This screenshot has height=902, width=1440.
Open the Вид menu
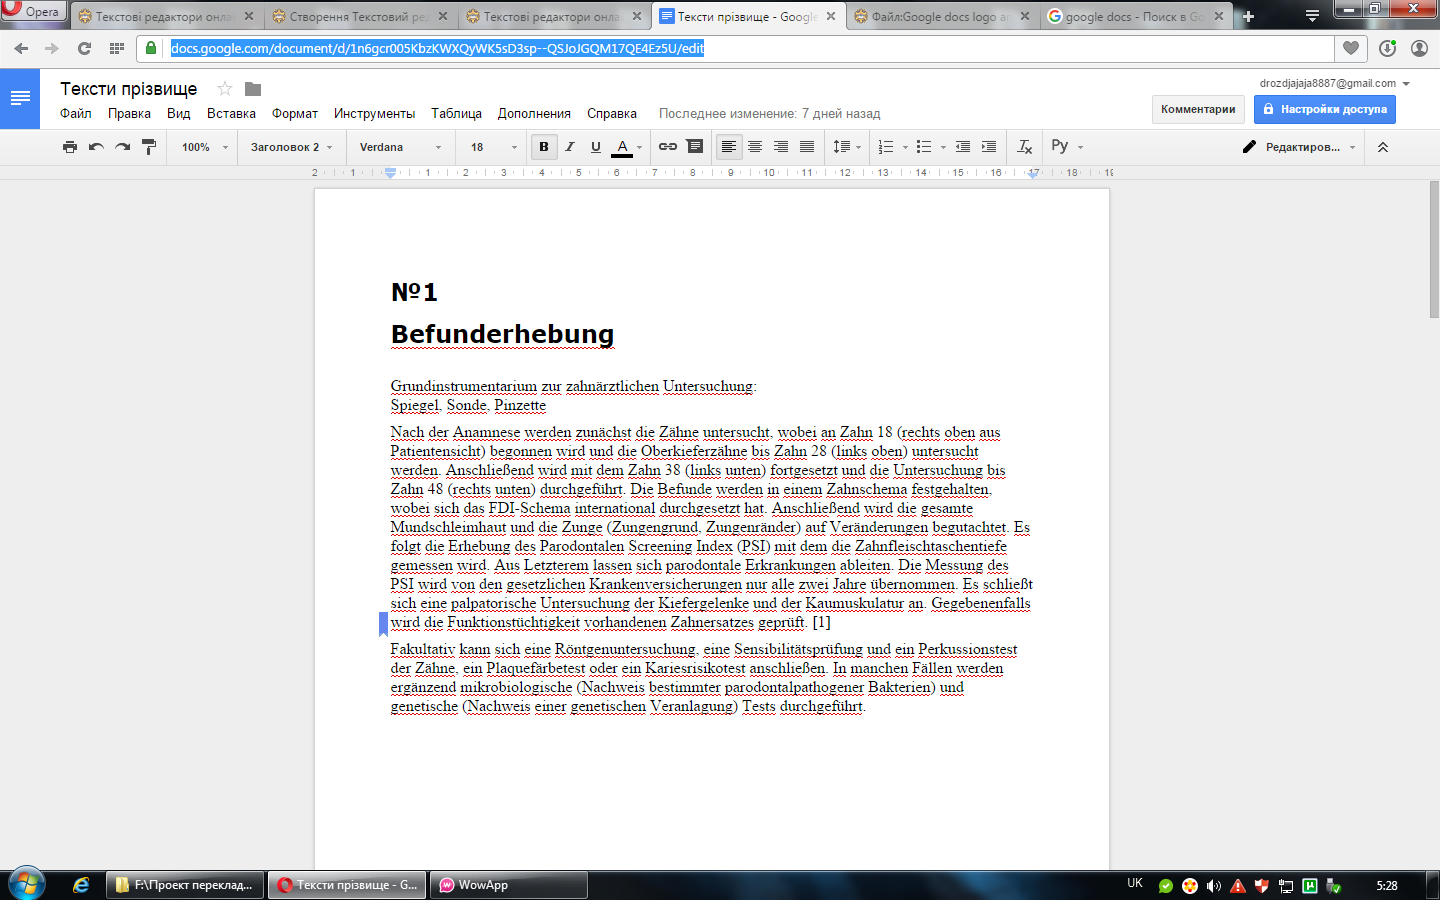pyautogui.click(x=179, y=113)
